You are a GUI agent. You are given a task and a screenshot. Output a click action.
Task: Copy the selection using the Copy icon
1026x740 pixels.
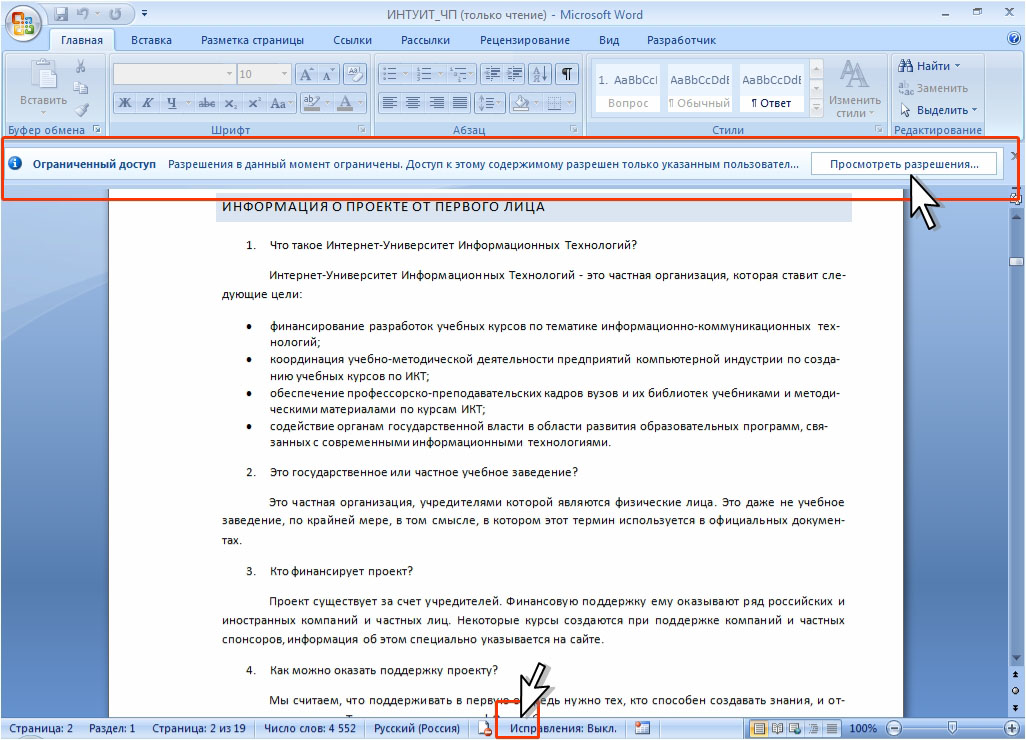tap(80, 88)
